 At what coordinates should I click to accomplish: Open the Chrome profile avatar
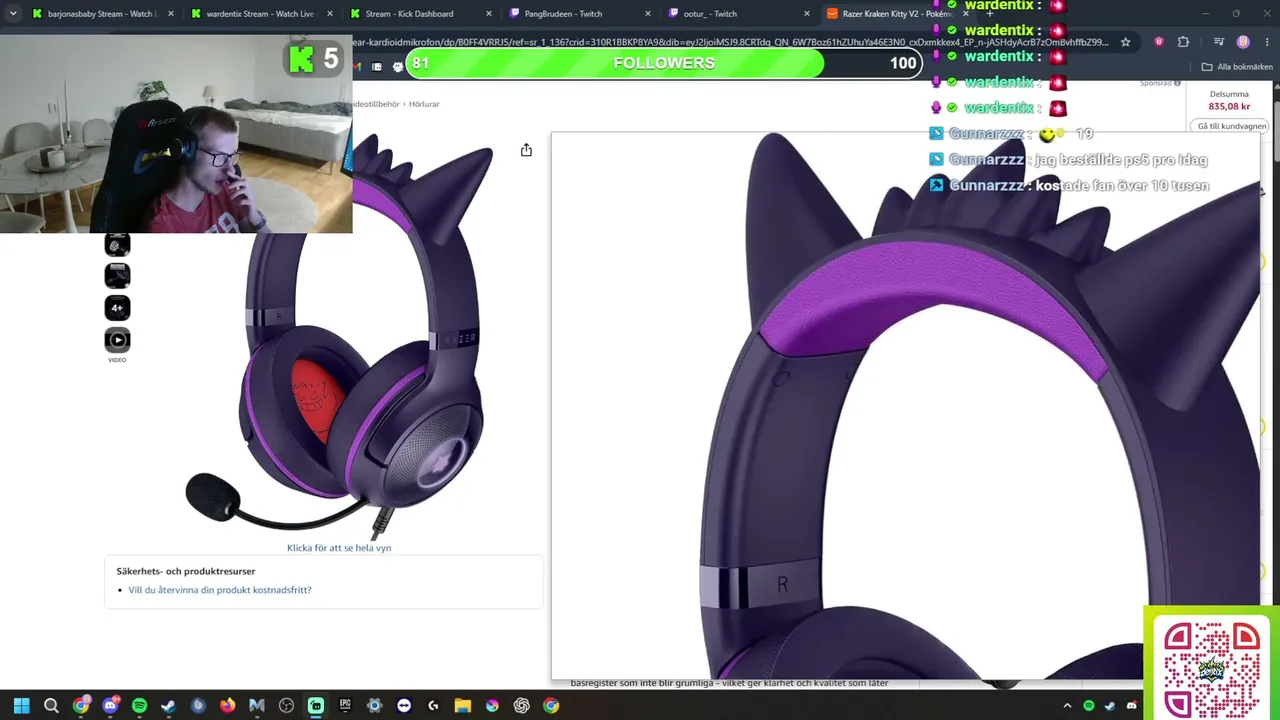click(x=1243, y=42)
